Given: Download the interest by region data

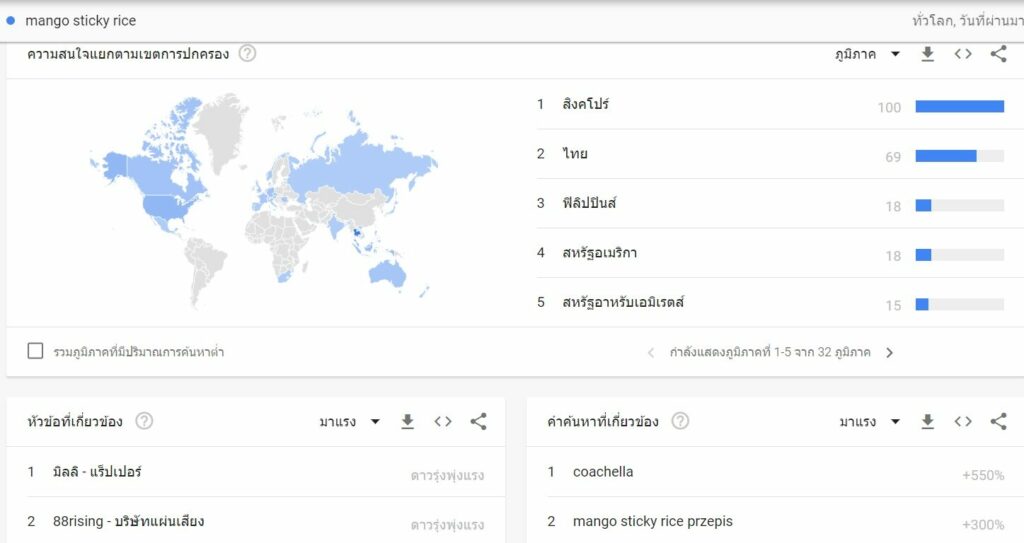Looking at the screenshot, I should (927, 54).
